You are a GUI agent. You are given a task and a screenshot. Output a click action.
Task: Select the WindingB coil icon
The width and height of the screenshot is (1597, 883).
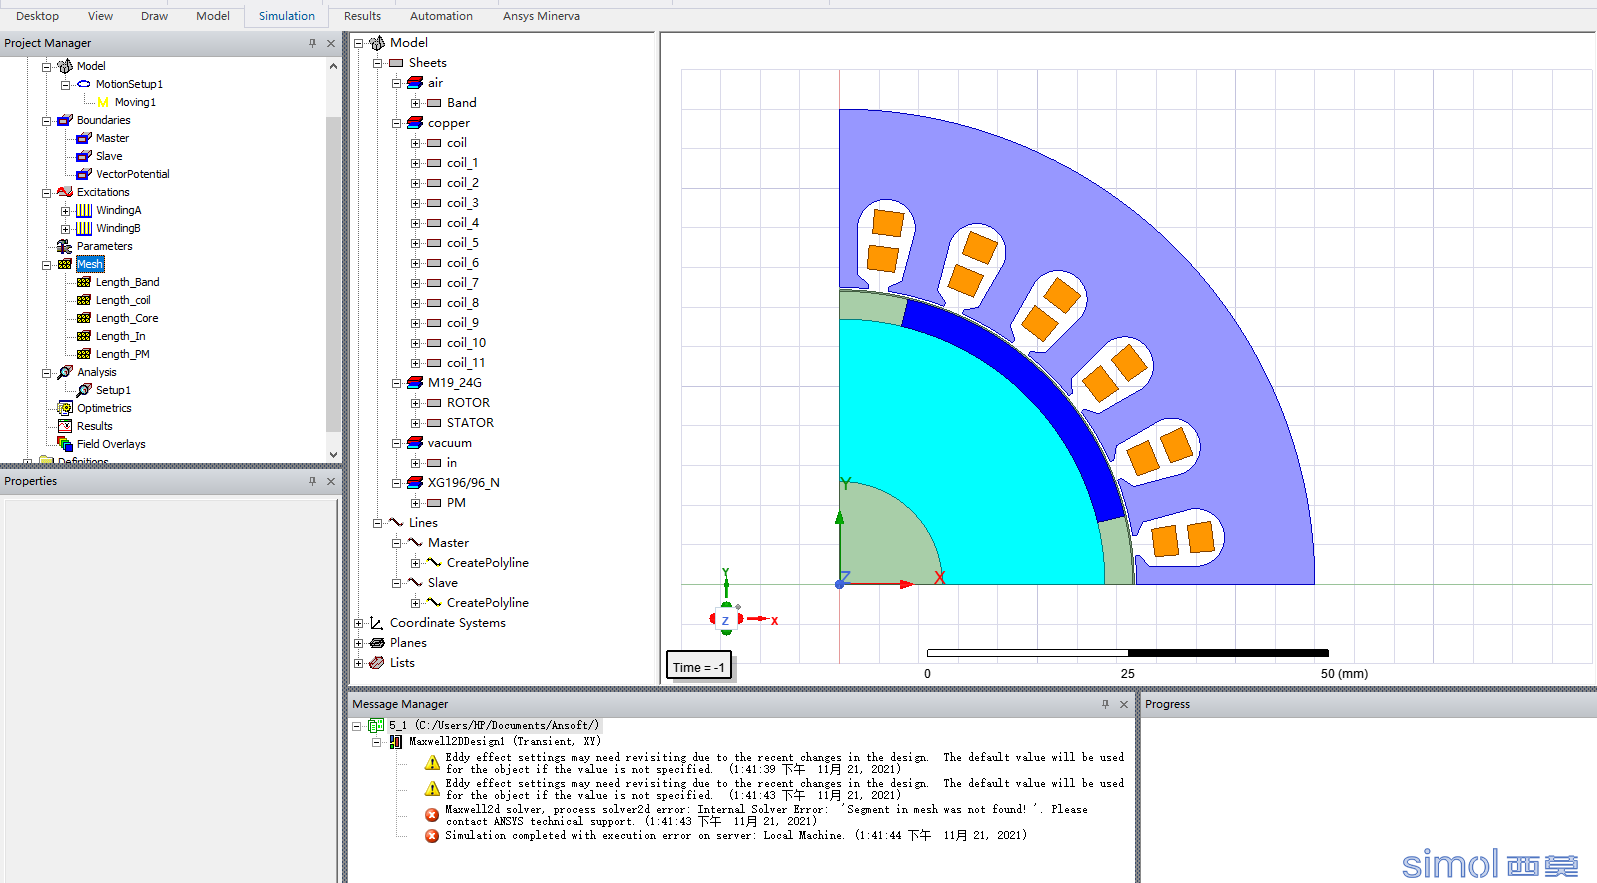click(84, 228)
